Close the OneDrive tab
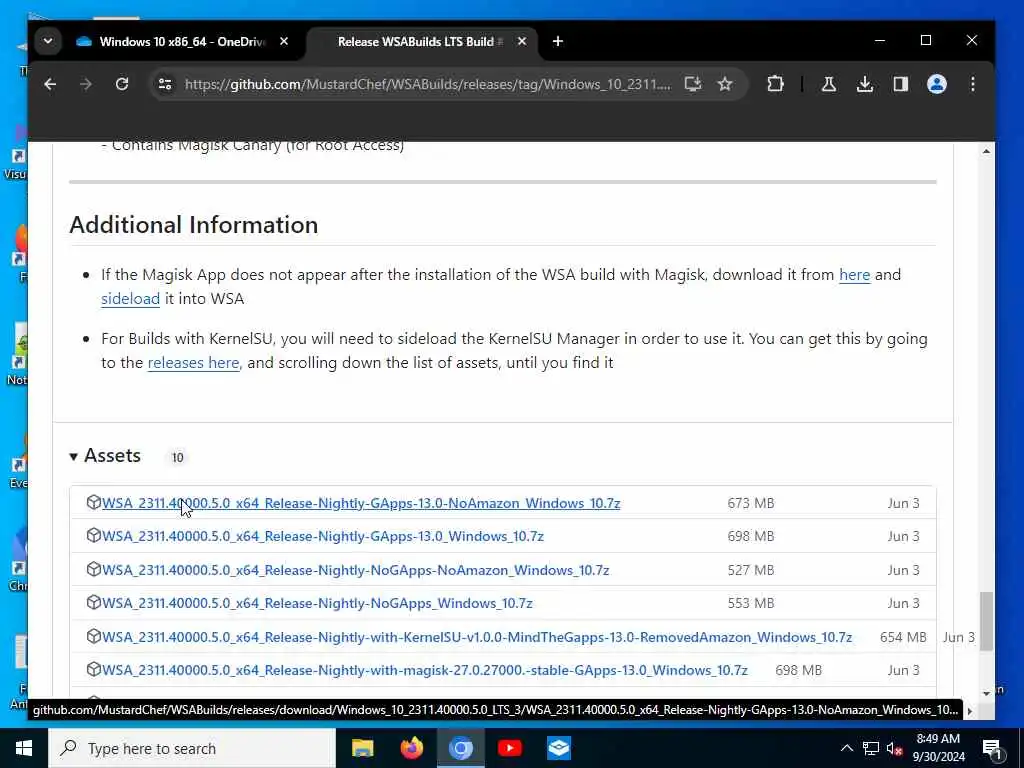 click(x=283, y=41)
